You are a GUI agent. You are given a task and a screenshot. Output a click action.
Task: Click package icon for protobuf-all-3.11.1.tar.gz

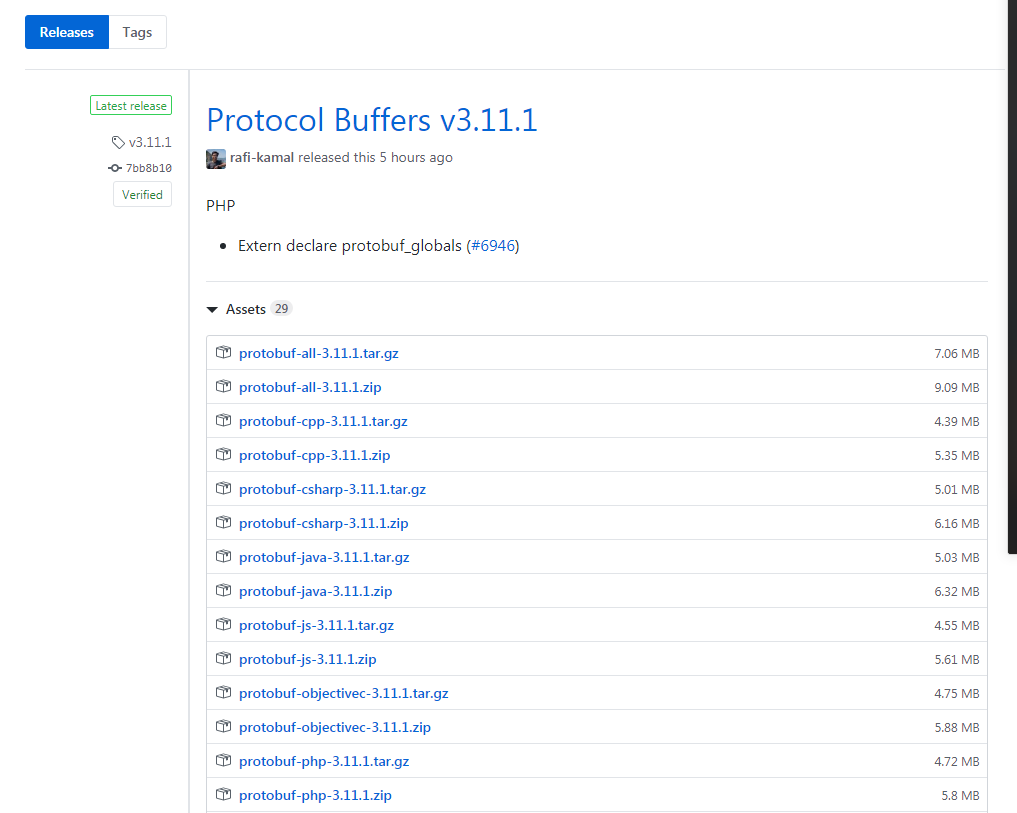tap(223, 352)
